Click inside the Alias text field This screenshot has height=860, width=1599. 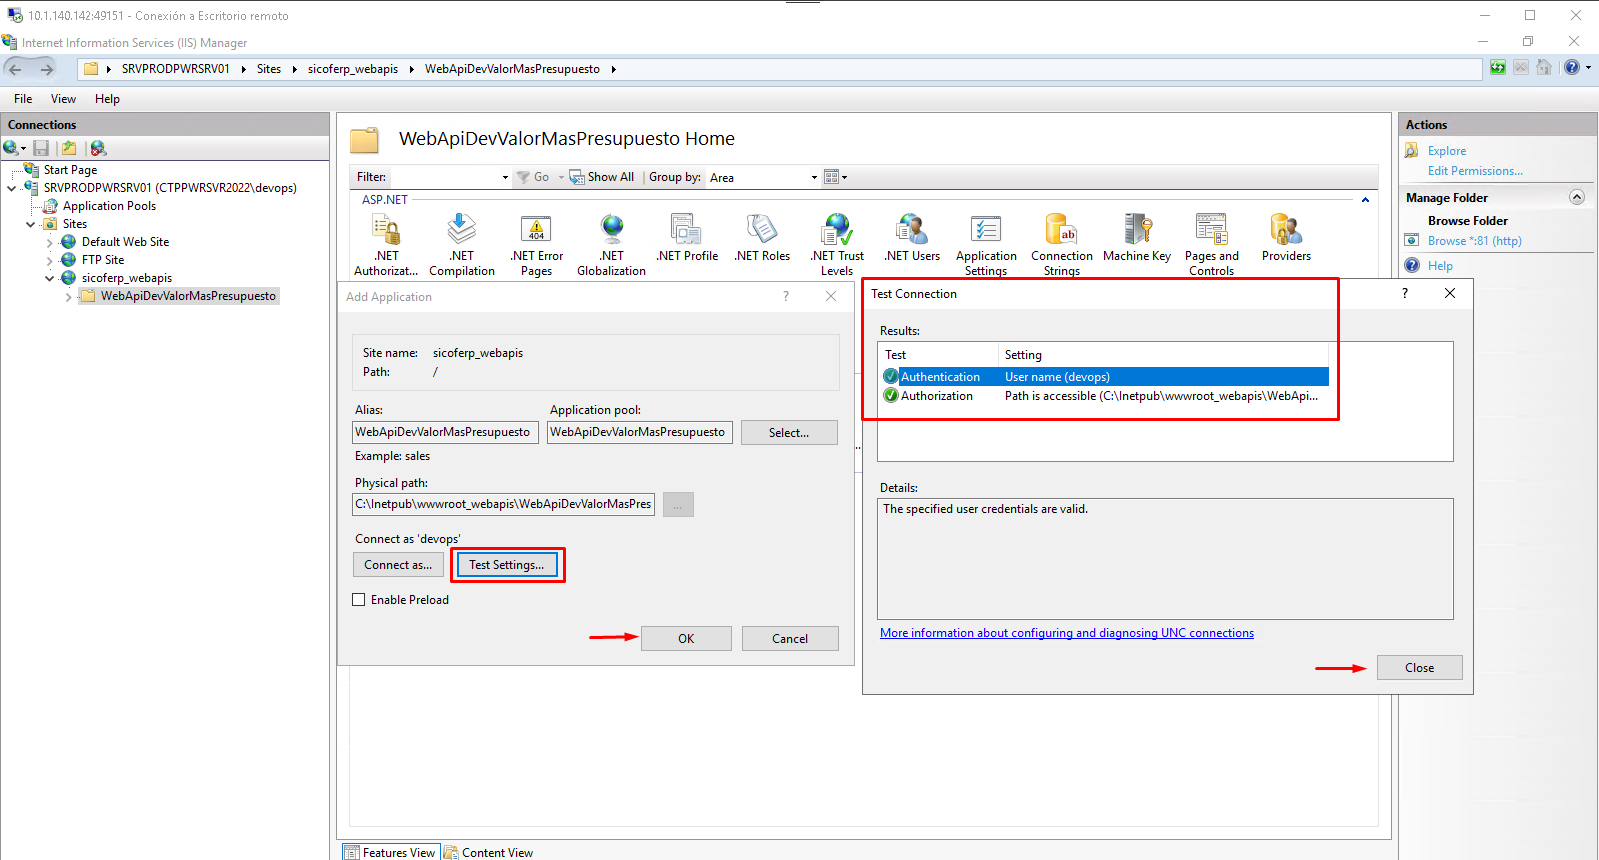[445, 432]
